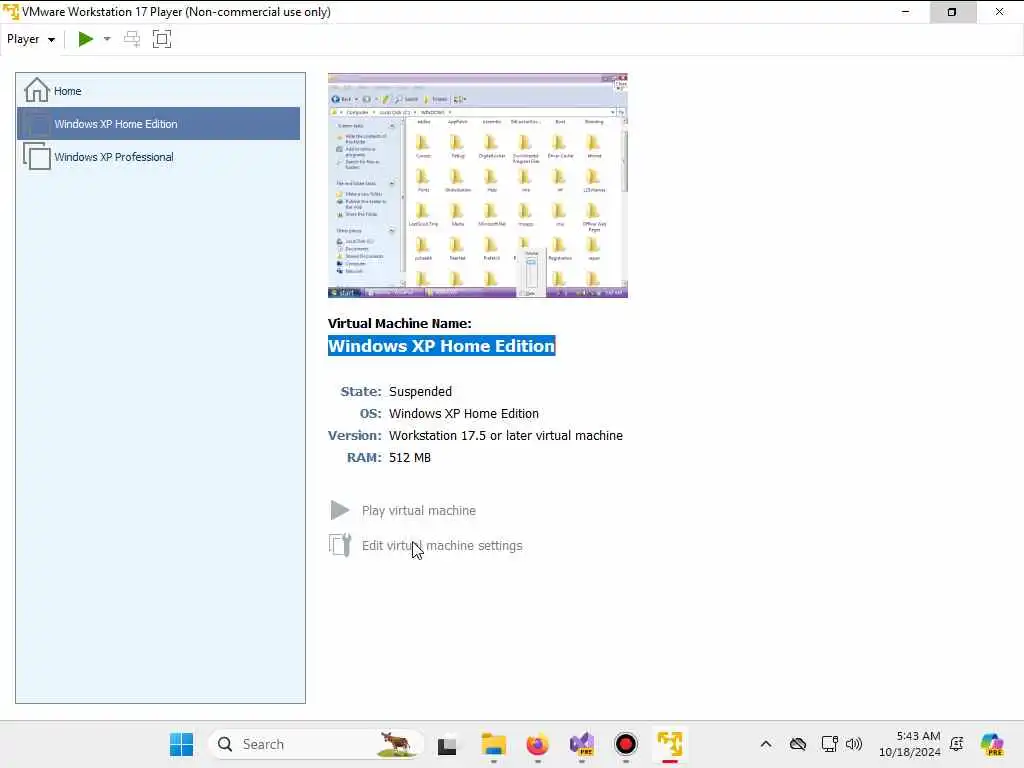Select Windows XP Home Edition in library
Viewport: 1024px width, 768px height.
(x=158, y=123)
